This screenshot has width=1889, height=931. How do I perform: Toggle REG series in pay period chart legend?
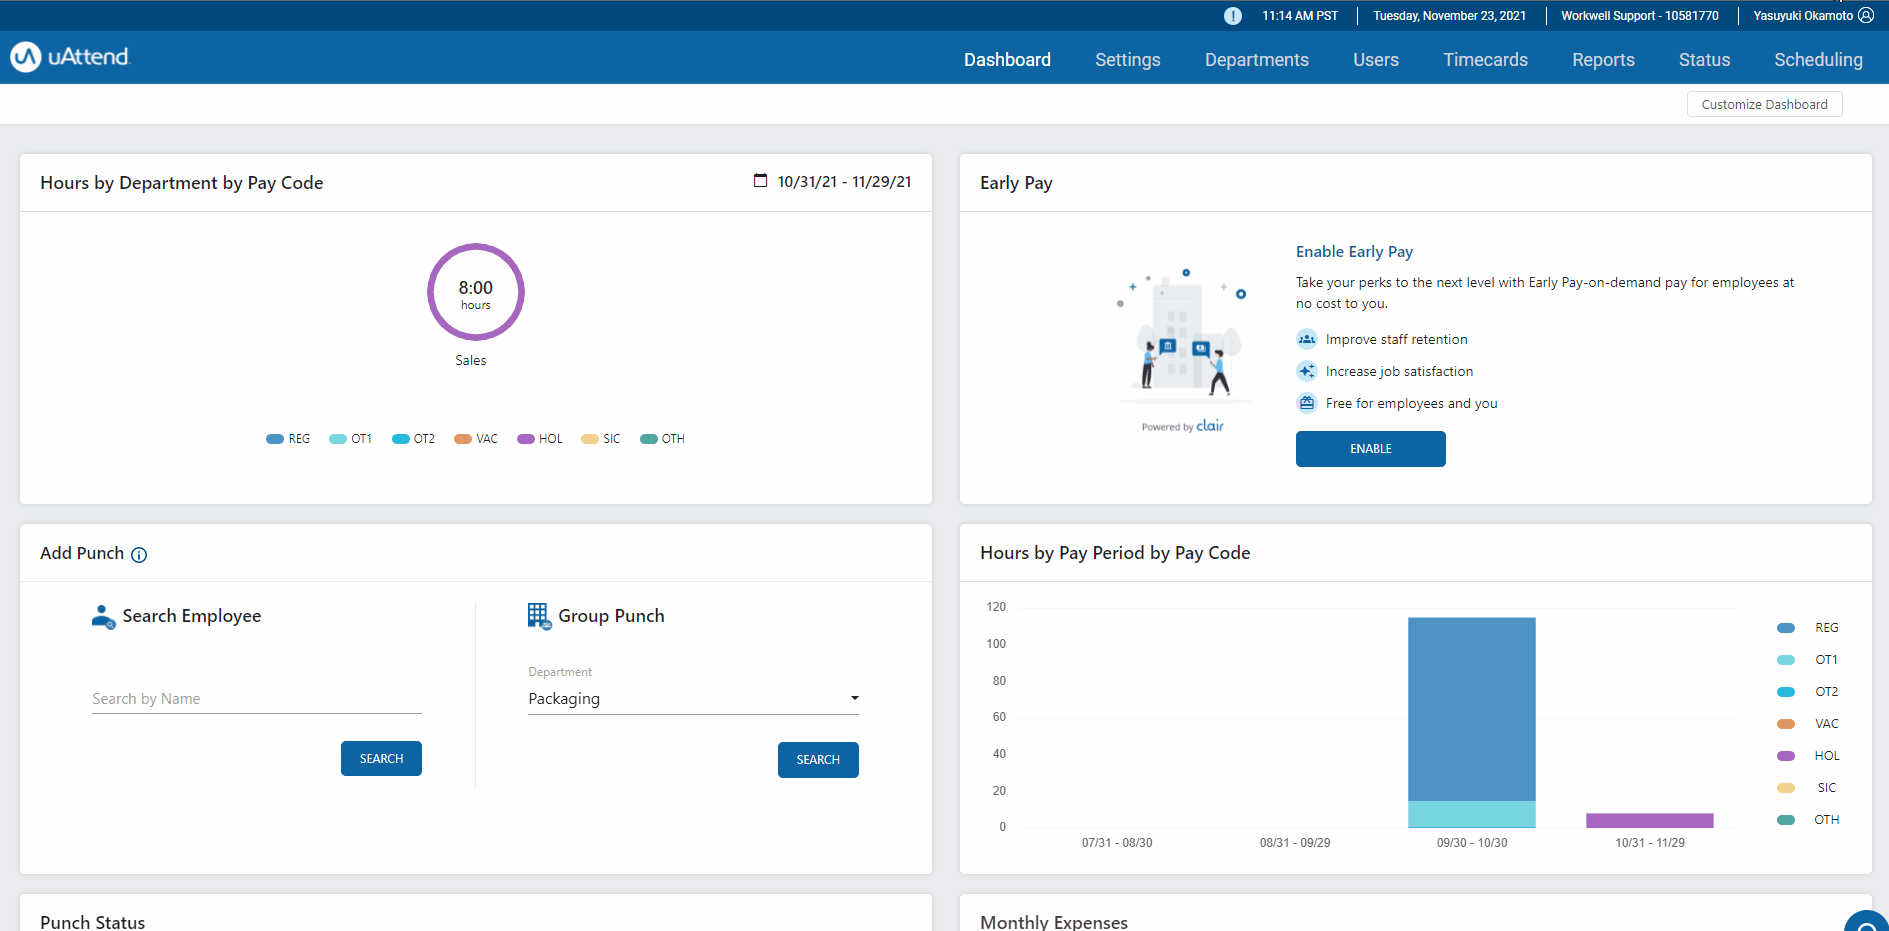coord(1807,628)
